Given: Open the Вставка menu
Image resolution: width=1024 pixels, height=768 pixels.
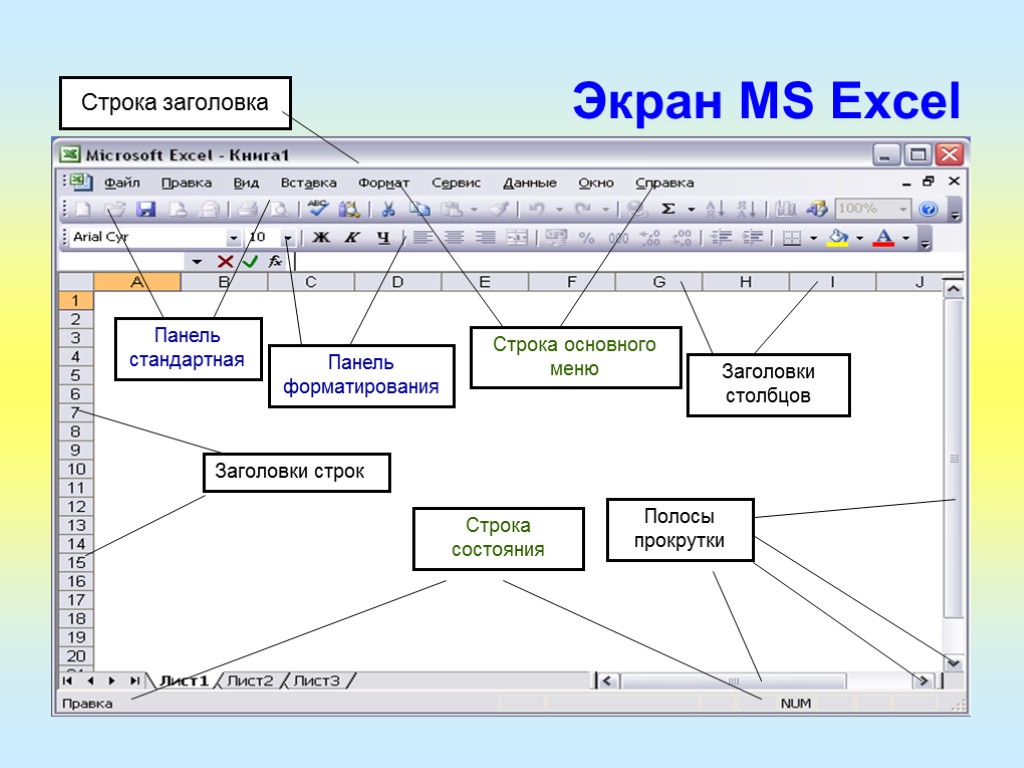Looking at the screenshot, I should coord(308,183).
